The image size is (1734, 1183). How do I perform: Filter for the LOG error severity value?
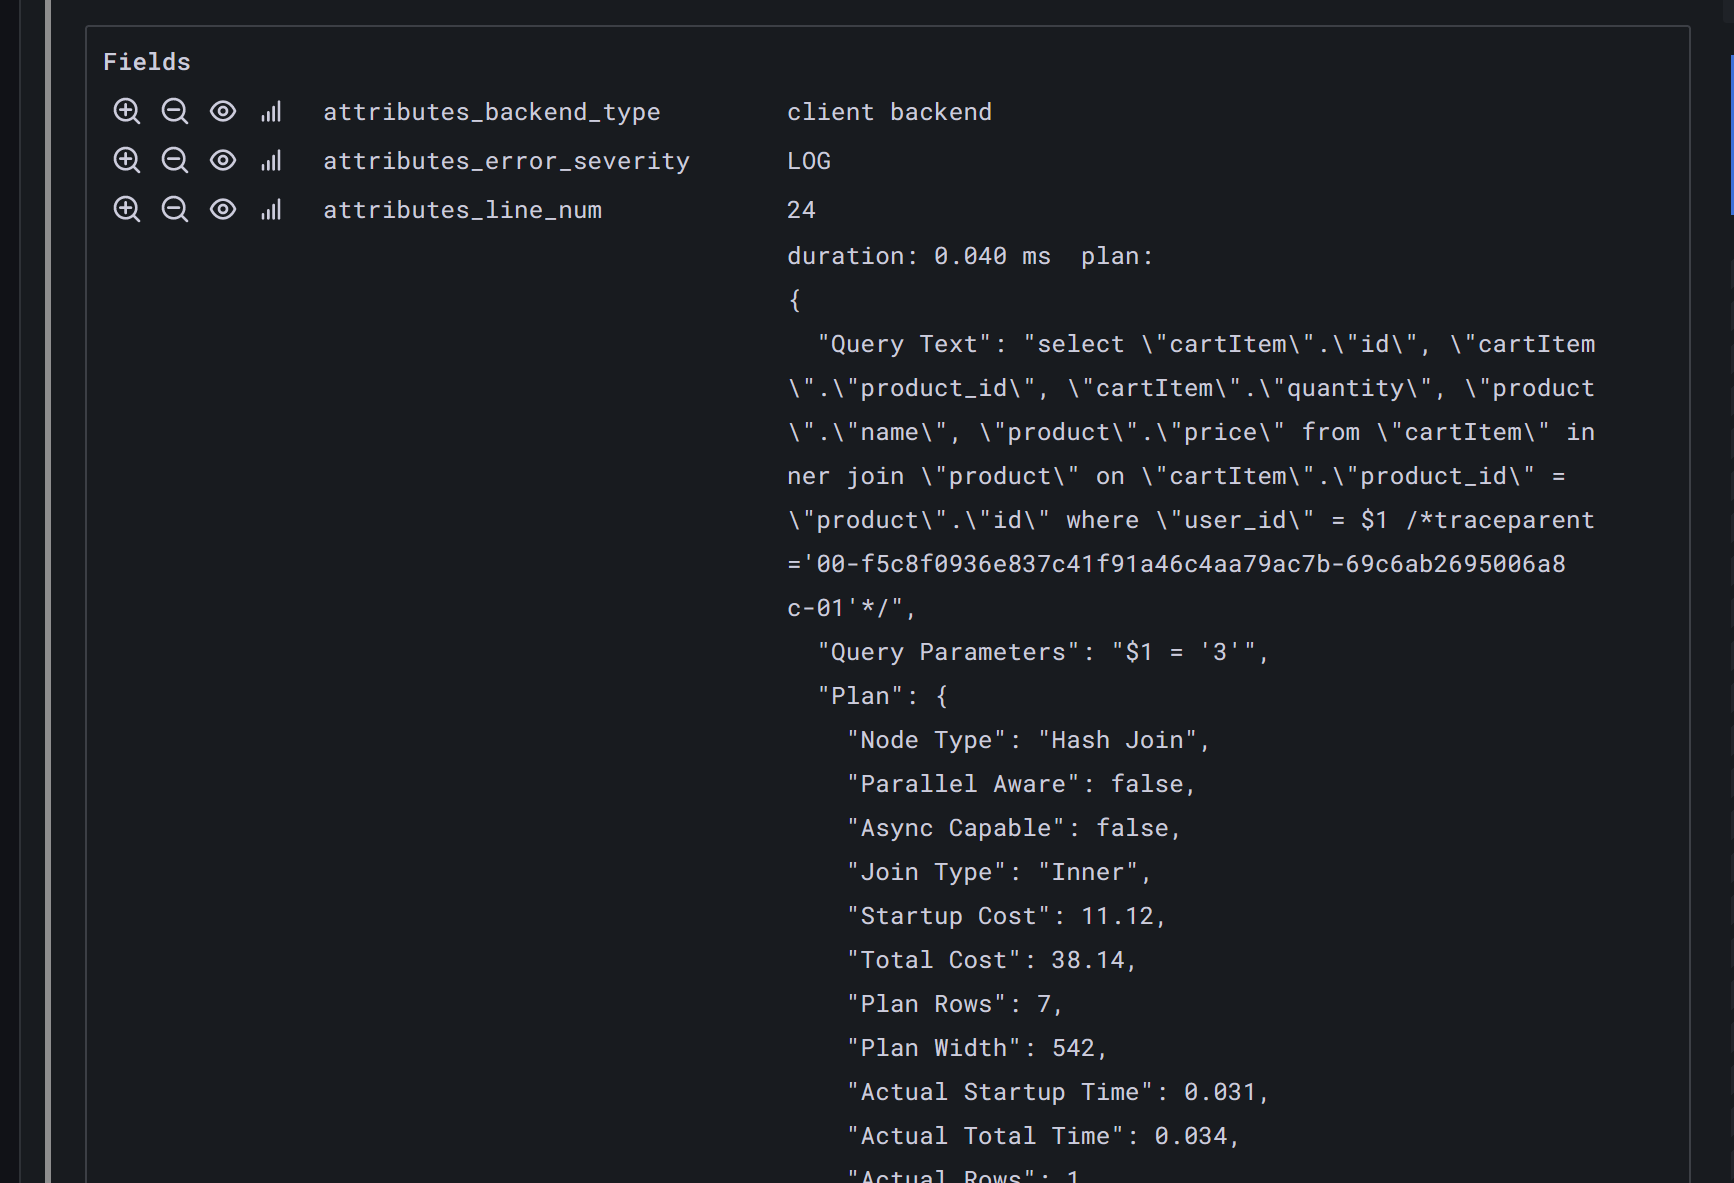[x=127, y=160]
